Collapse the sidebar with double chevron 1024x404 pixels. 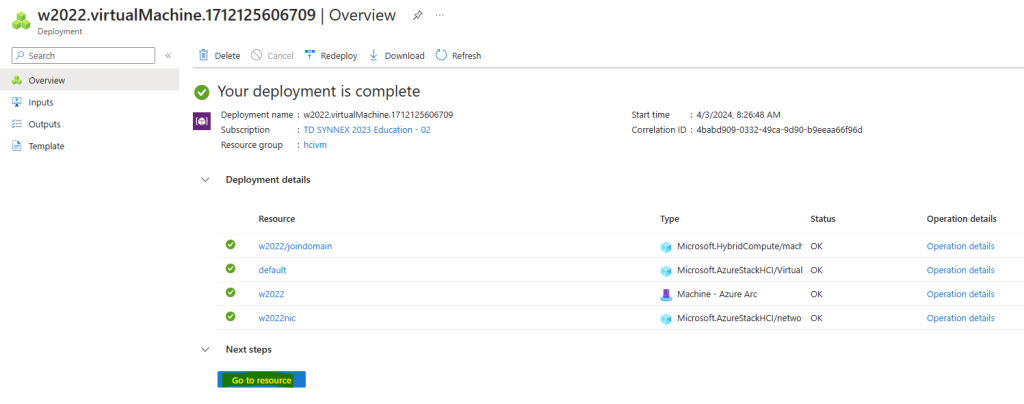point(168,56)
